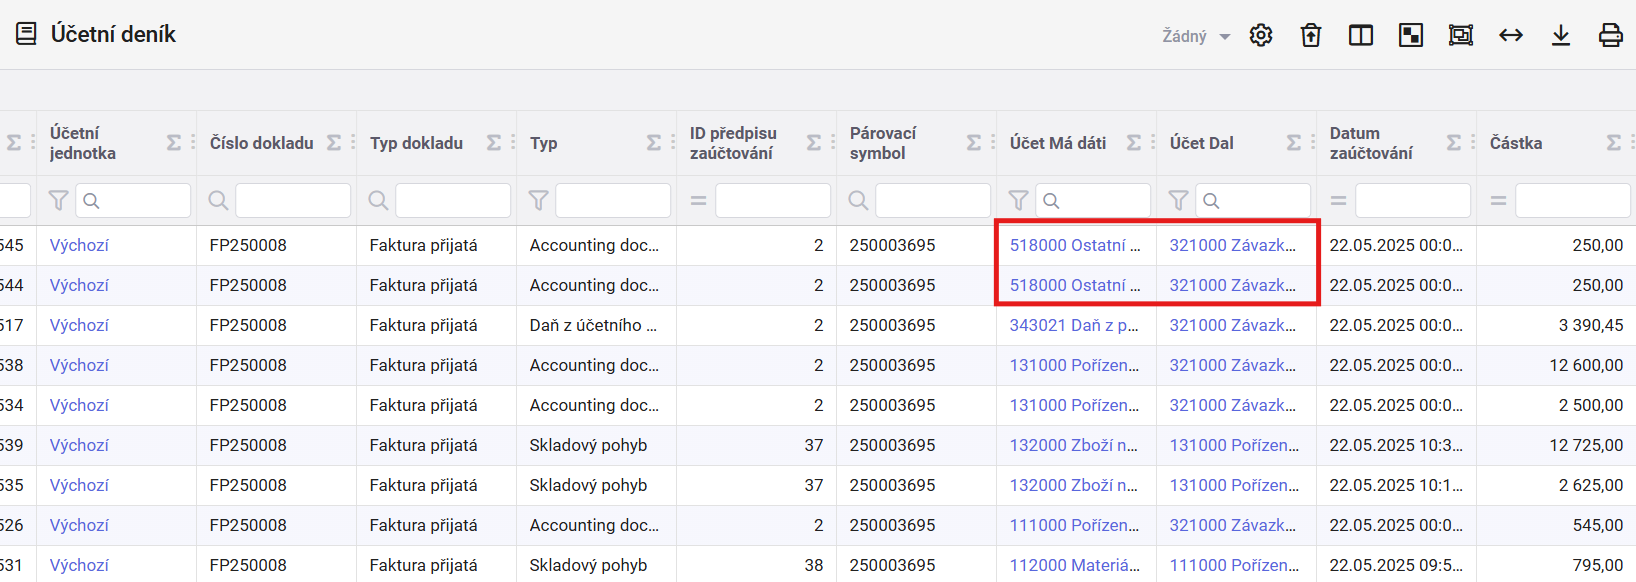Open 343021 Daň z p... account link
The height and width of the screenshot is (582, 1636).
click(x=1074, y=325)
